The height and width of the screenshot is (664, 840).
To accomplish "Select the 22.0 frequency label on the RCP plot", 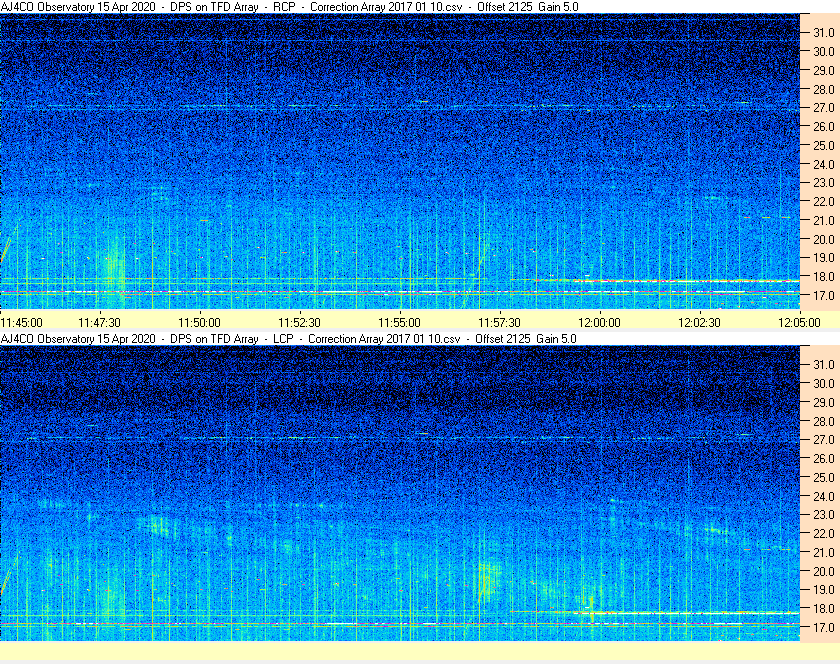I will [824, 202].
